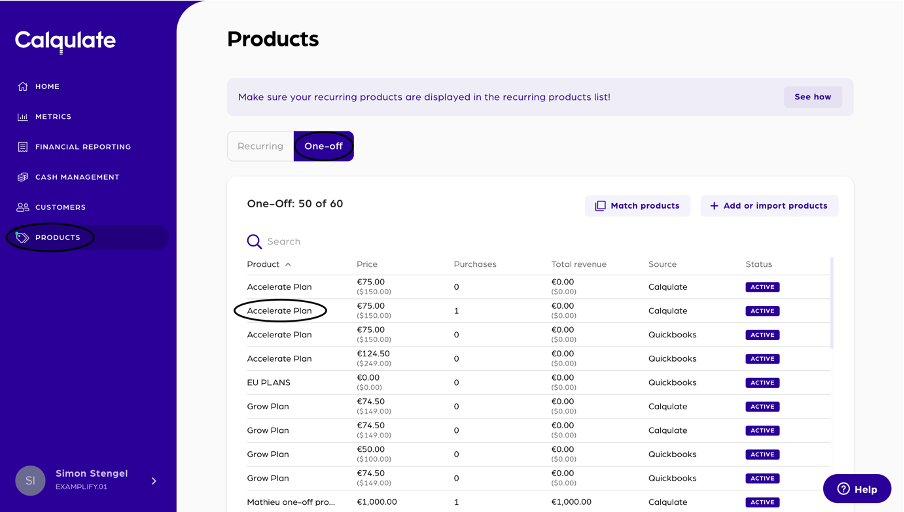Image resolution: width=904 pixels, height=512 pixels.
Task: Sort by the Product column arrow
Action: coord(288,265)
